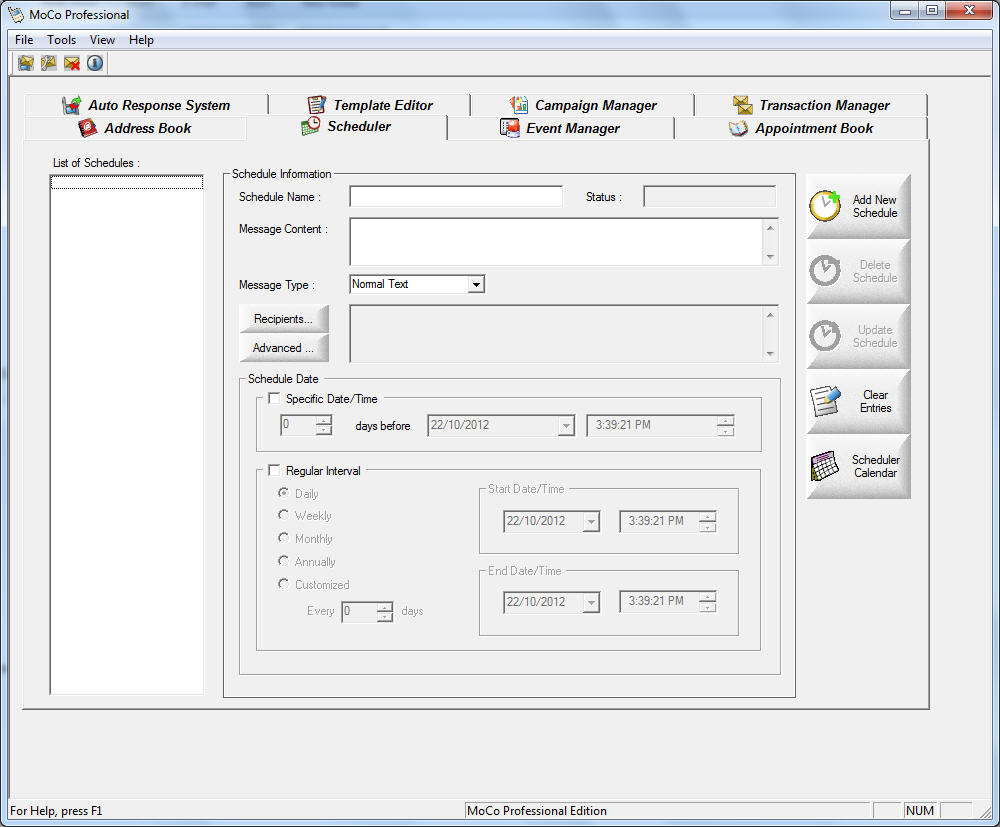Select the Customized radio button
The width and height of the screenshot is (1000, 827).
(284, 583)
